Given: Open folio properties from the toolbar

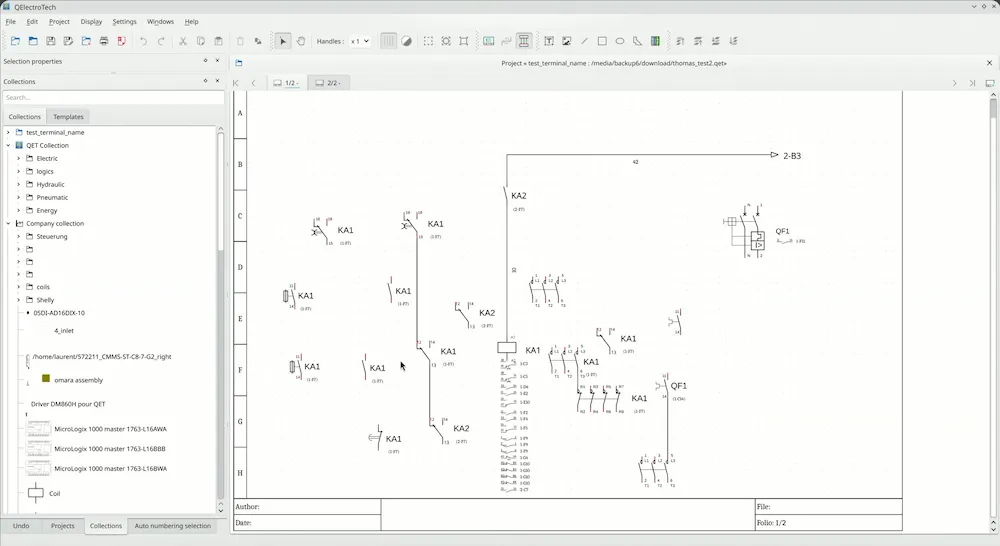Looking at the screenshot, I should point(489,41).
